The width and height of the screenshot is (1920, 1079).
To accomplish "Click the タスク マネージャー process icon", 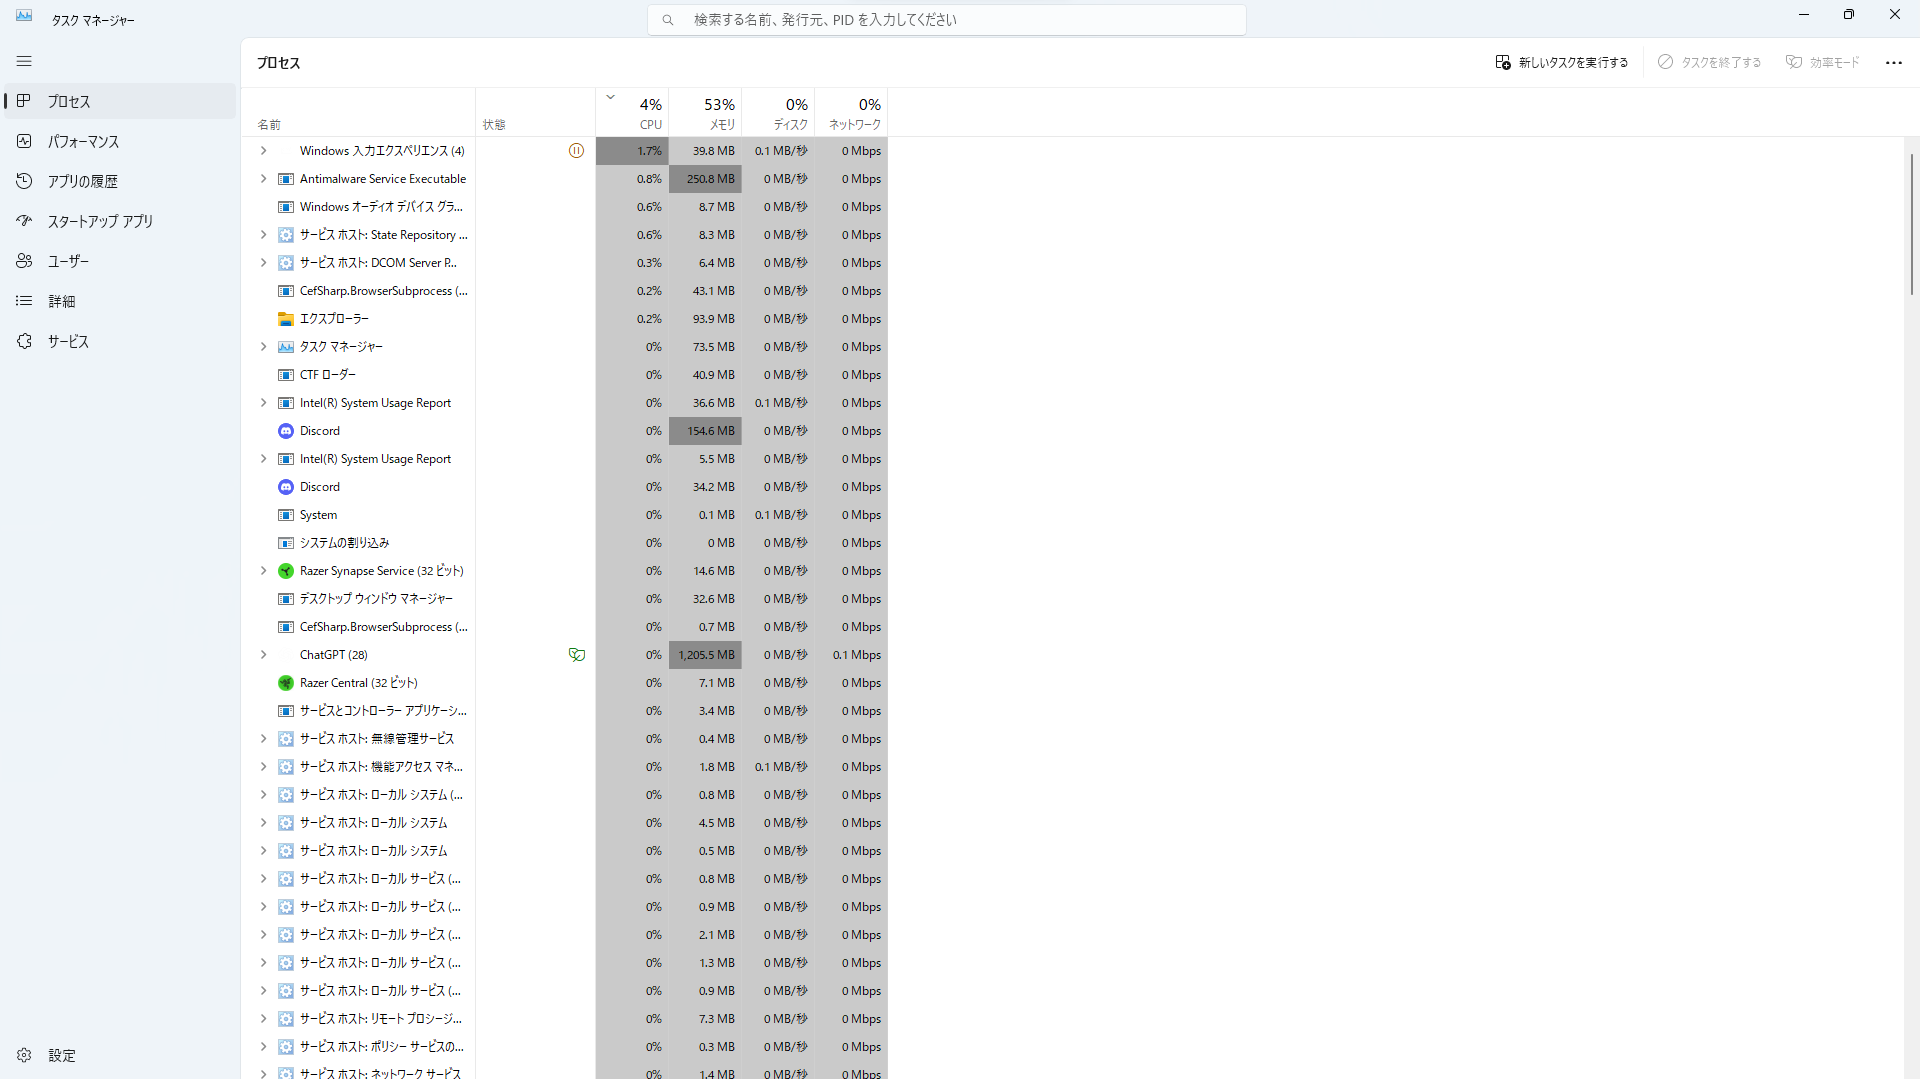I will (286, 347).
